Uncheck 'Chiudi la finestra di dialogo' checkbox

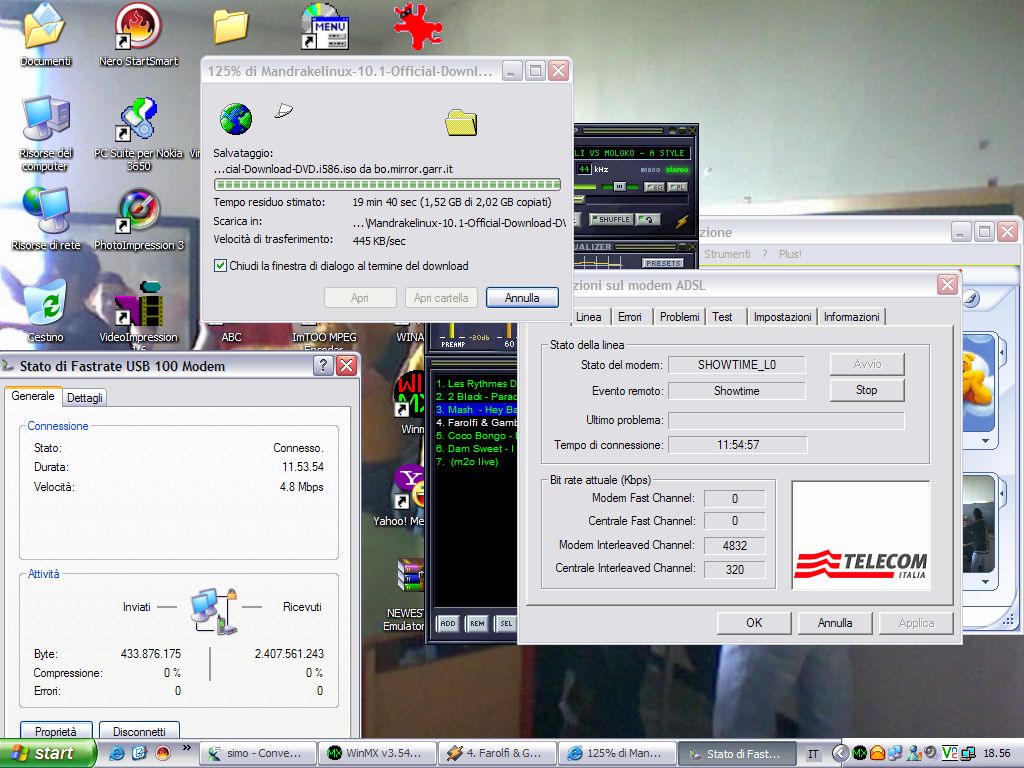220,266
